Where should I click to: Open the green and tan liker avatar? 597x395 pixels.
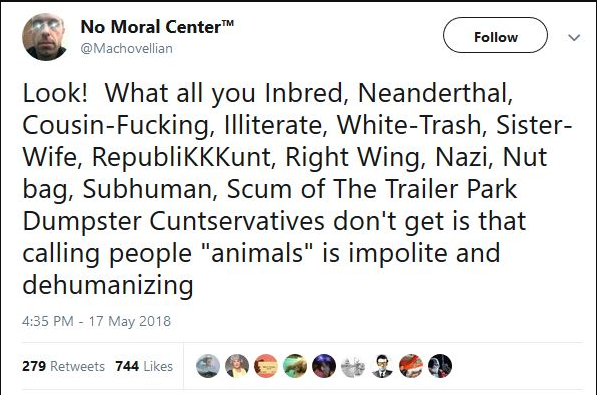295,366
